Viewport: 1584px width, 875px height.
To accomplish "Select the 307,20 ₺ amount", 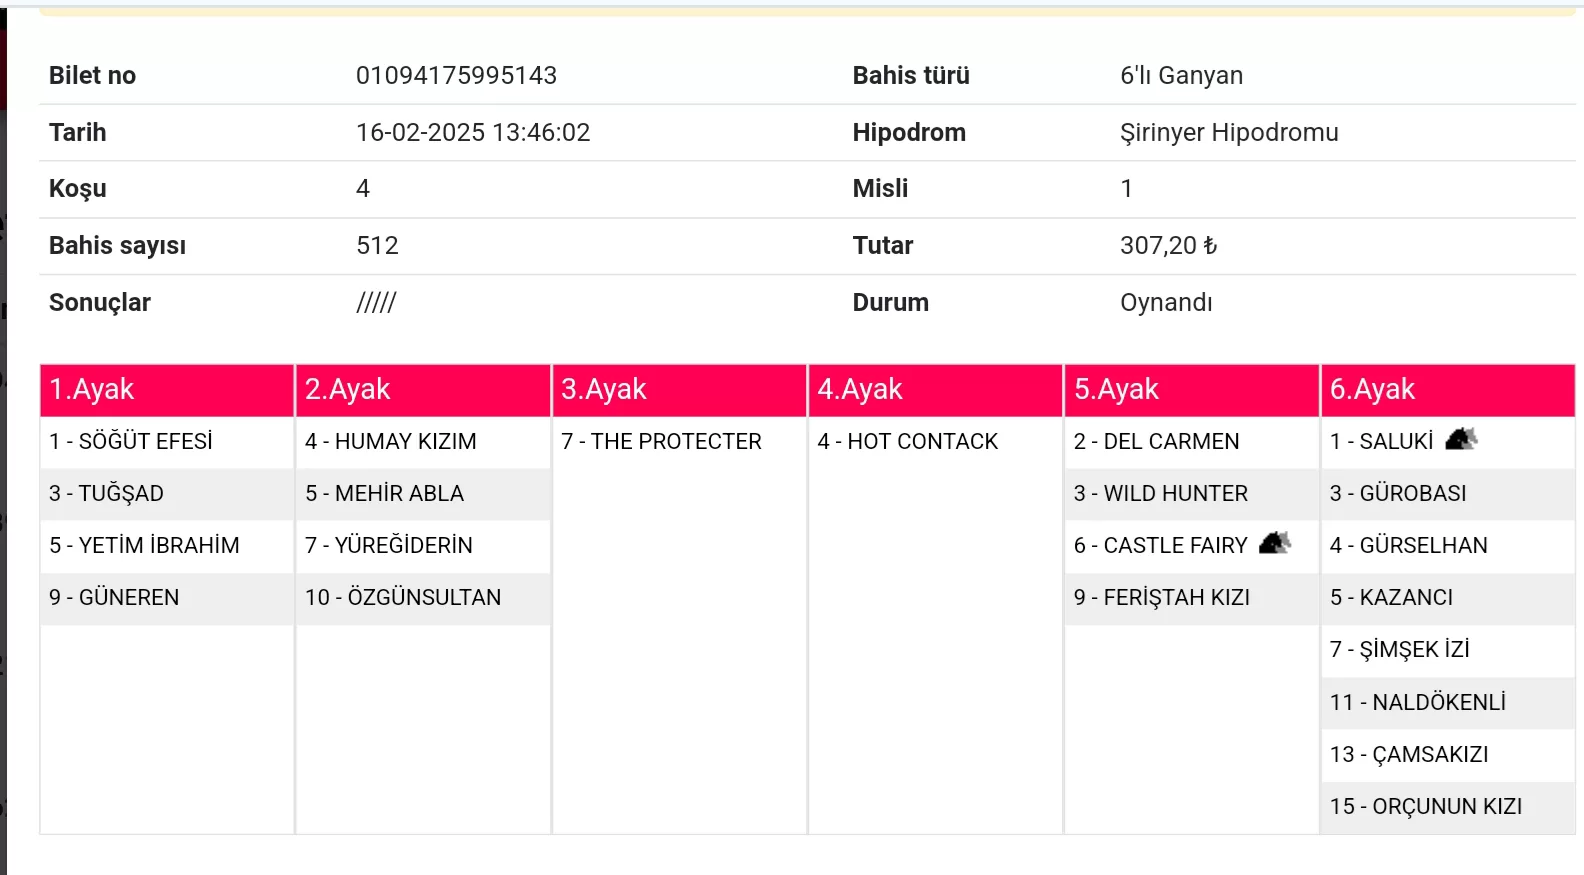I will click(1168, 246).
